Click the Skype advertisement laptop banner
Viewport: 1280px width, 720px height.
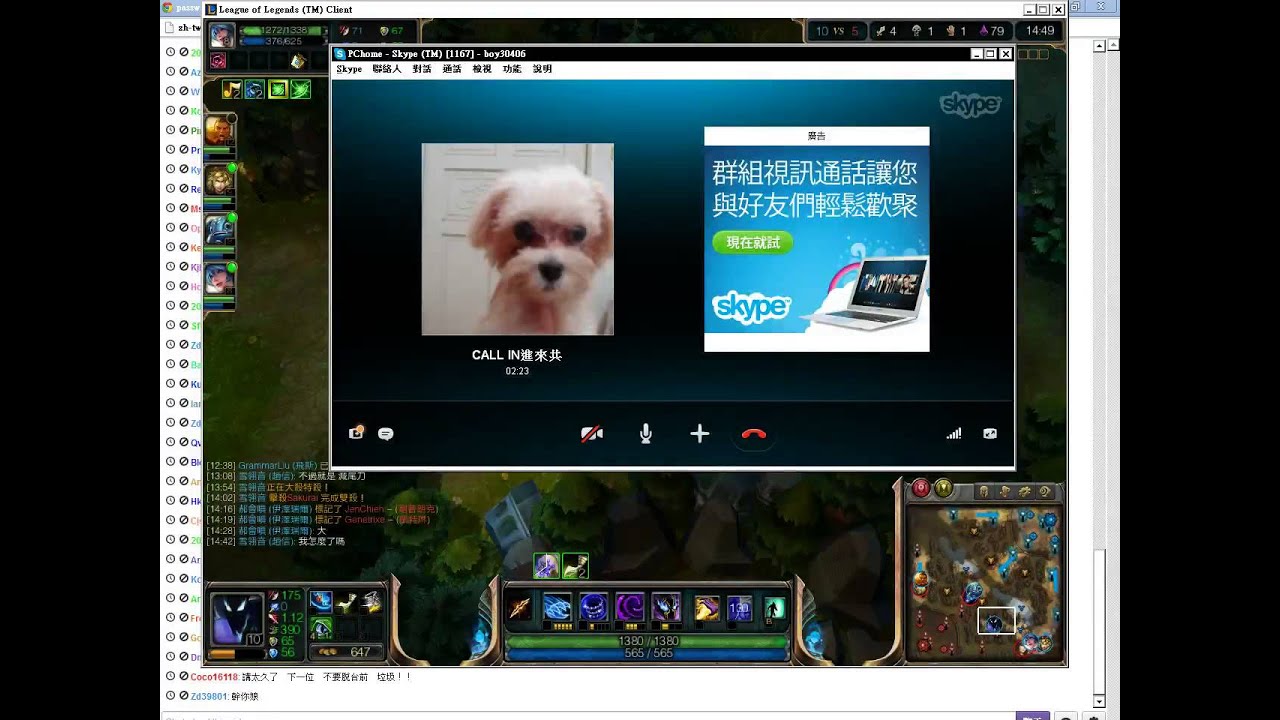(816, 248)
